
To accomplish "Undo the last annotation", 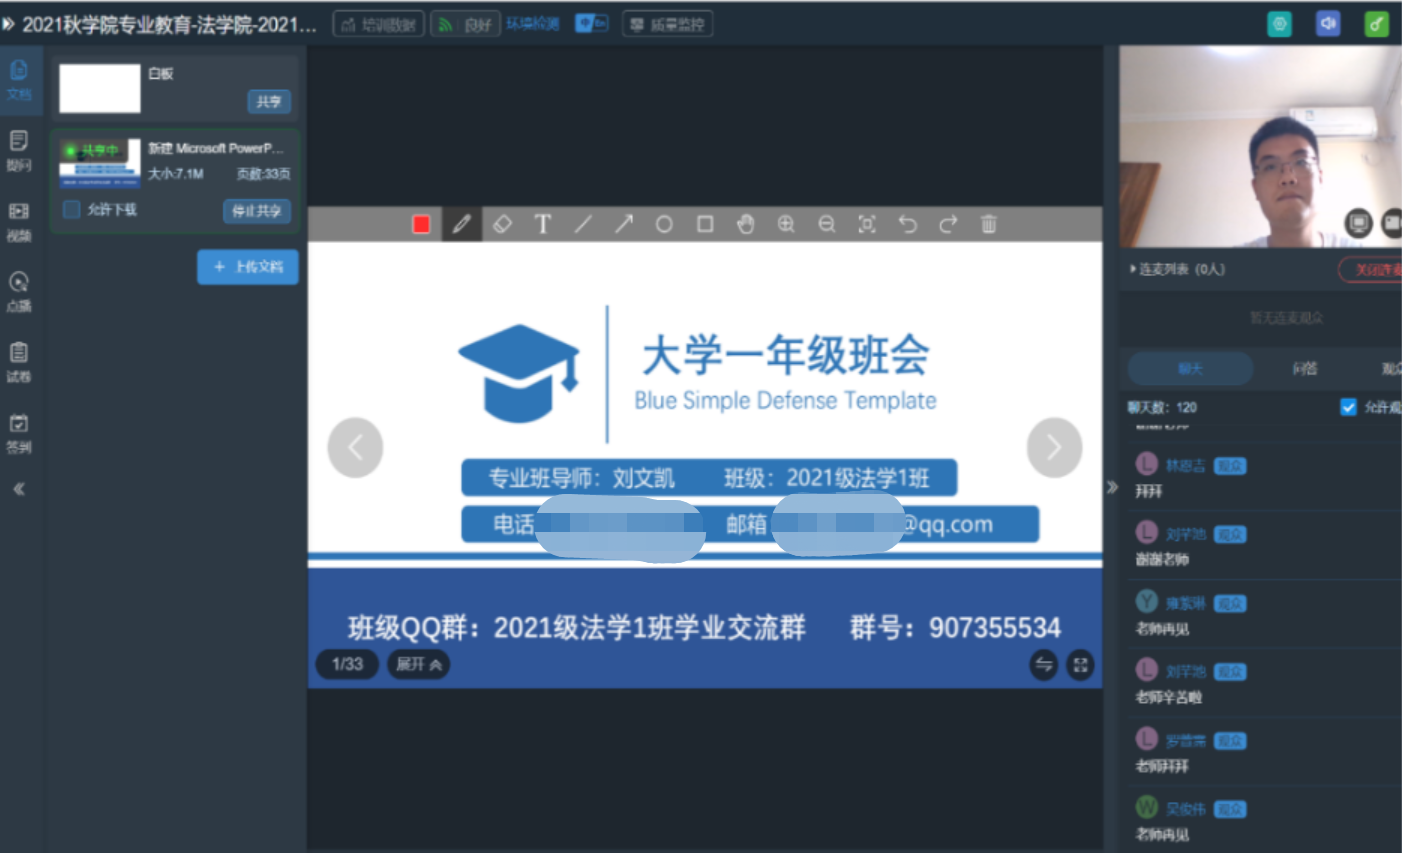I will tap(907, 224).
